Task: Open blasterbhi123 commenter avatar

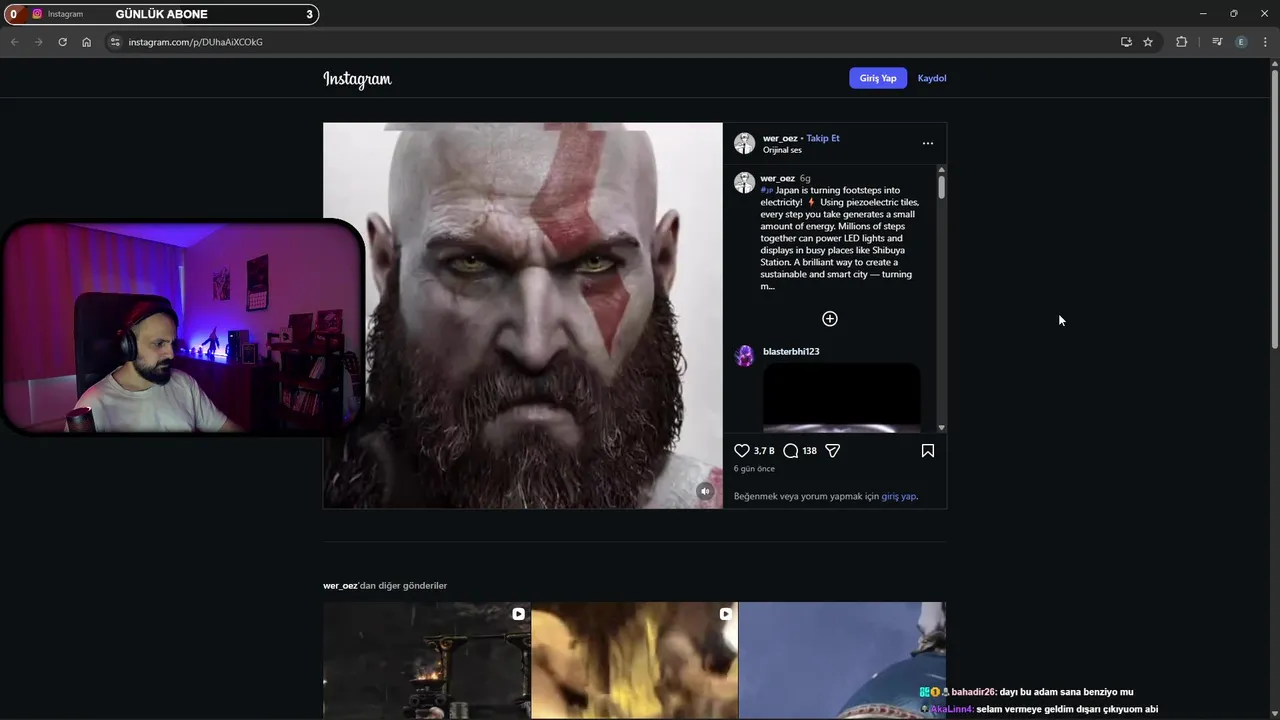Action: pos(744,356)
